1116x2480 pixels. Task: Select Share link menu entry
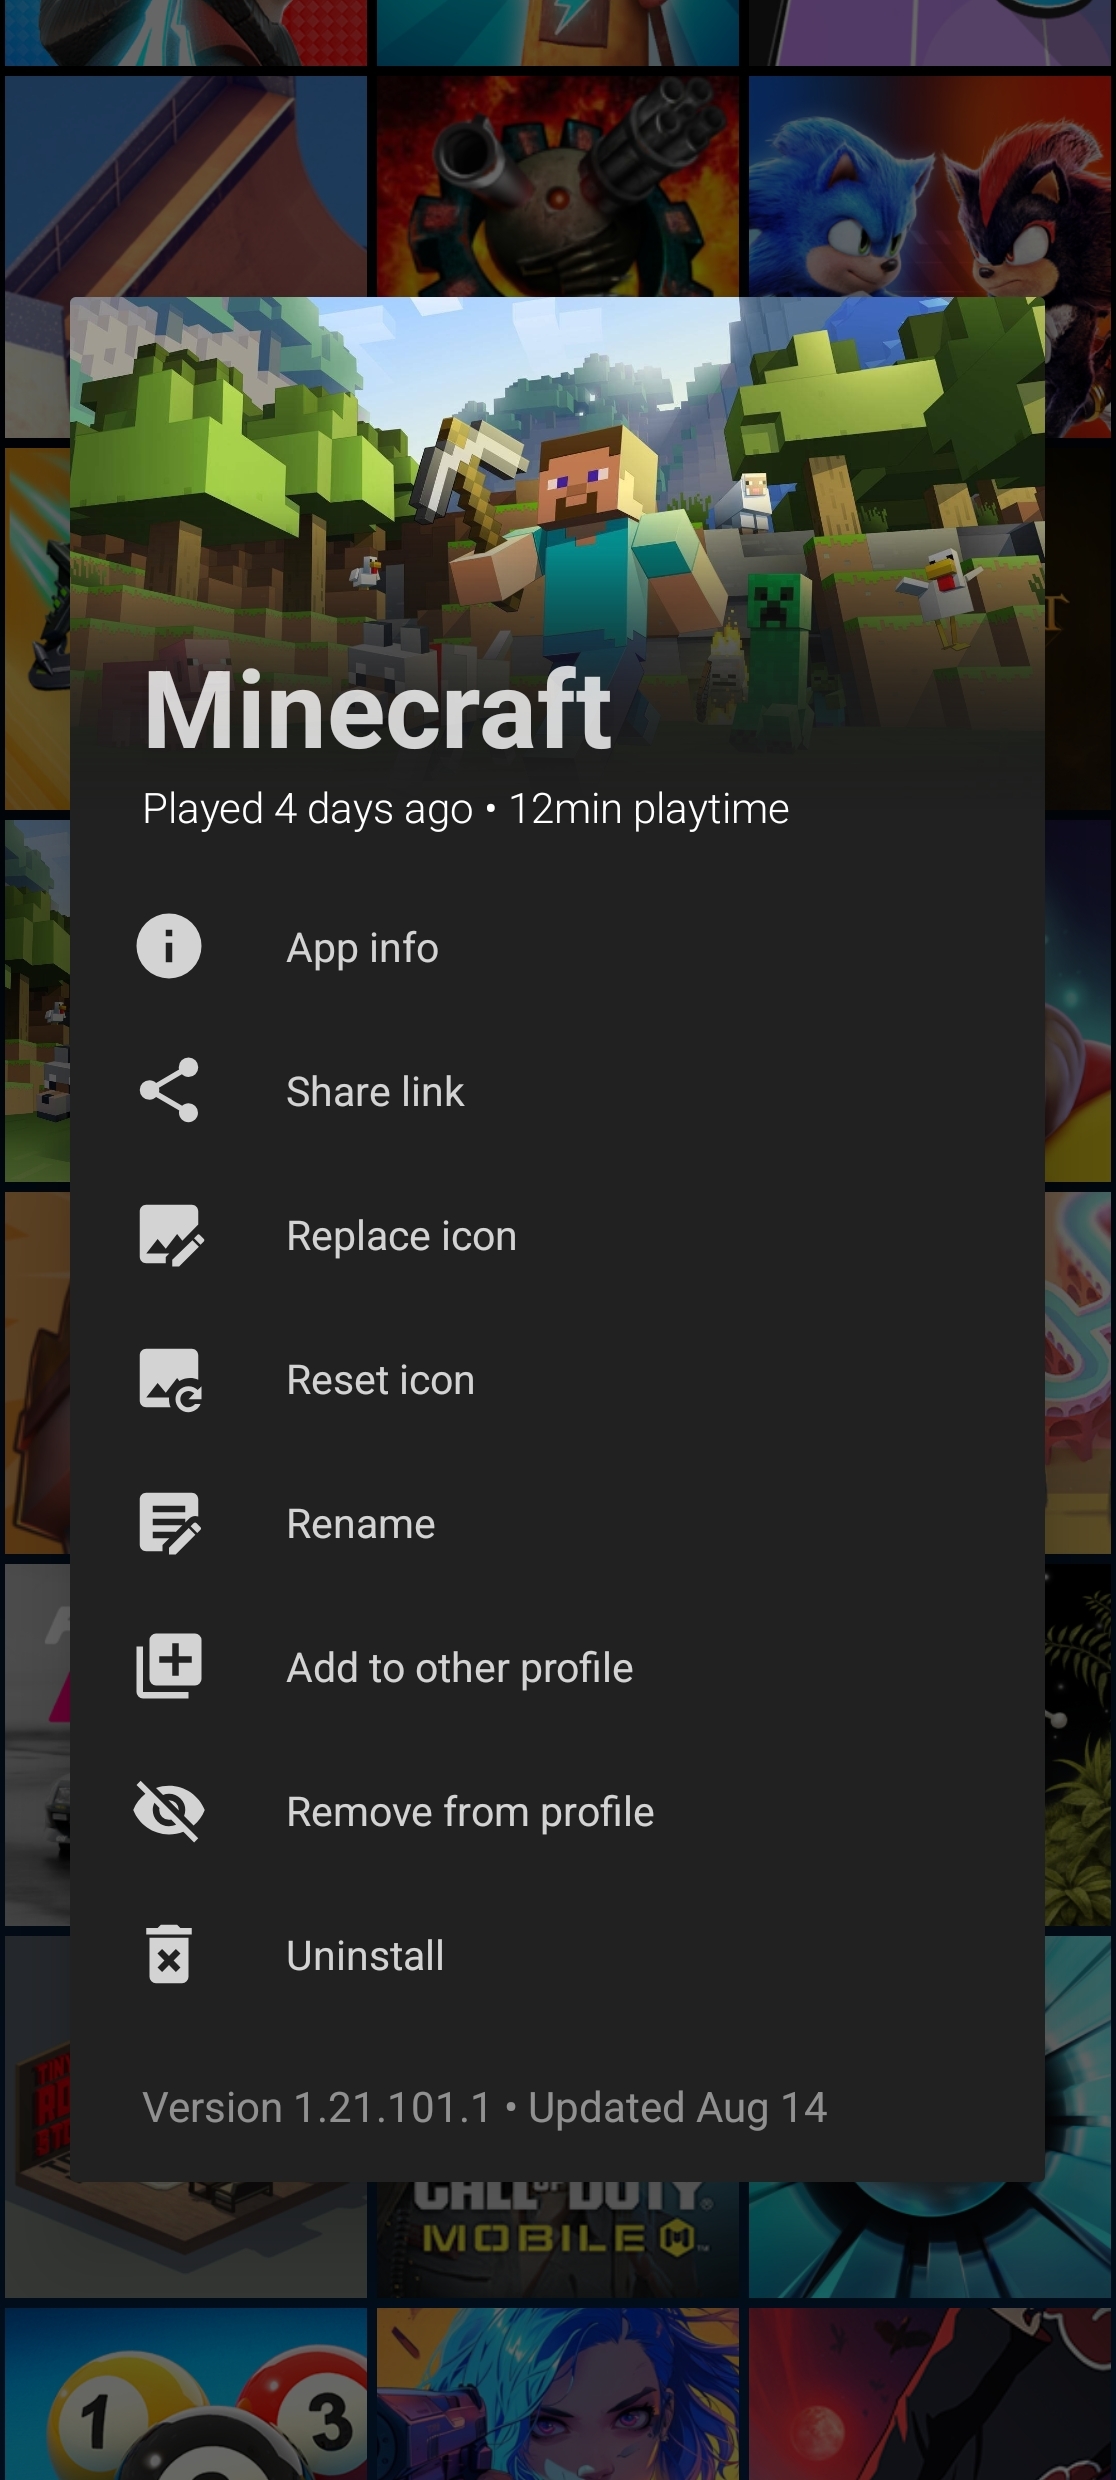(x=375, y=1092)
